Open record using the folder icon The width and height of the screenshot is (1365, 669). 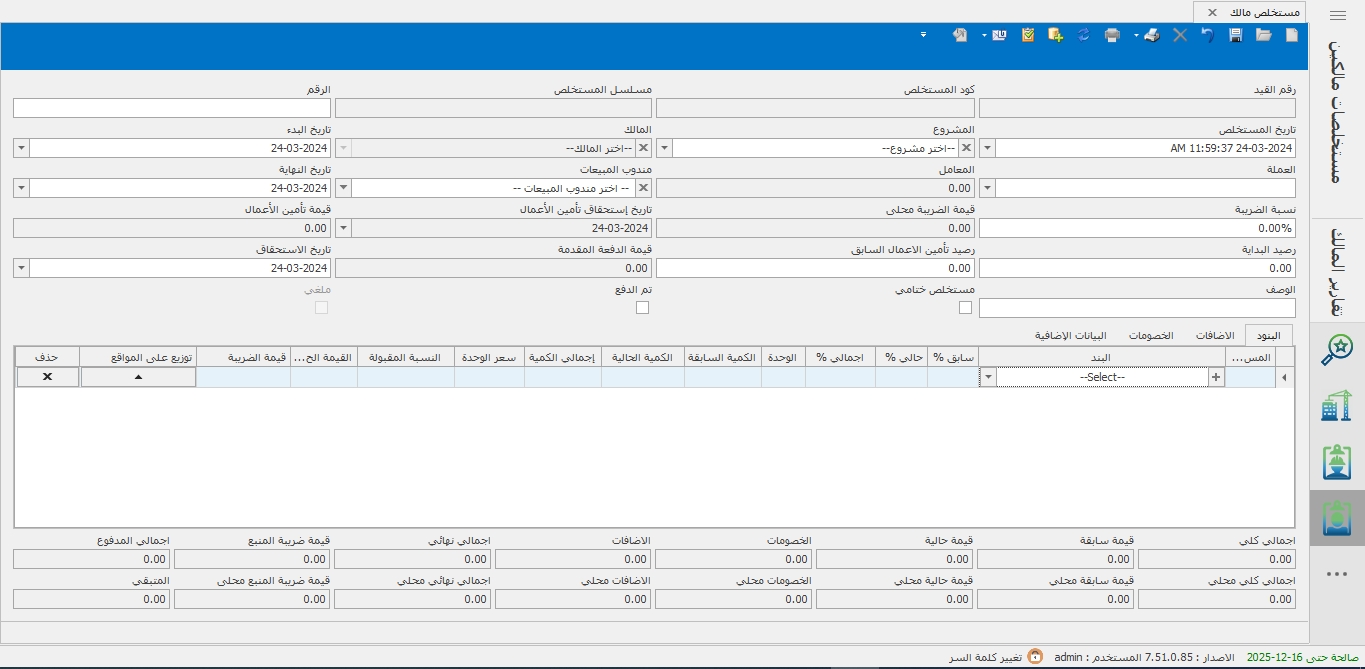[x=1264, y=35]
